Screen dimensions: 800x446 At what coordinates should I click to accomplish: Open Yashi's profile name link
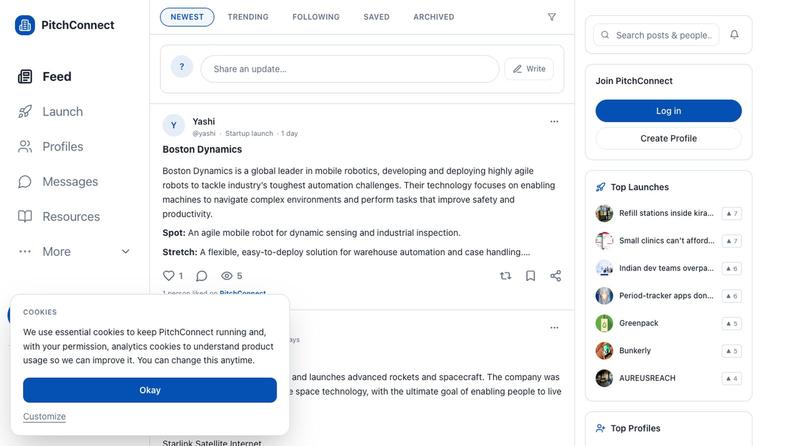[204, 121]
